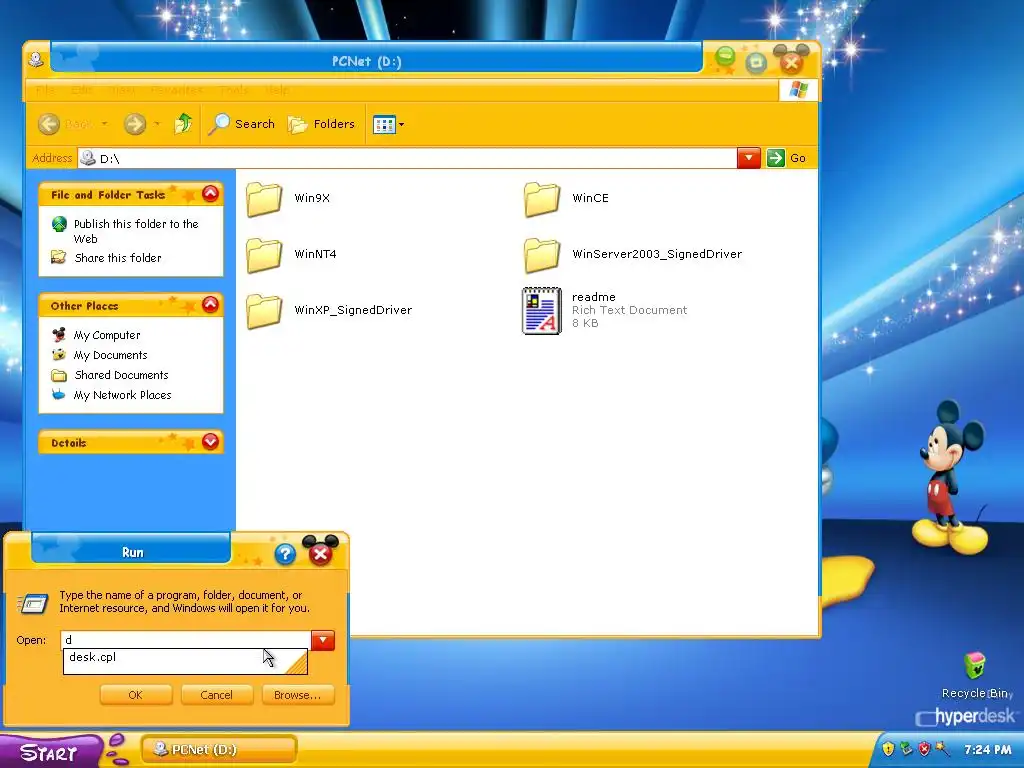The image size is (1024, 768).
Task: Click the globe icon beside Publish
Action: coord(59,224)
